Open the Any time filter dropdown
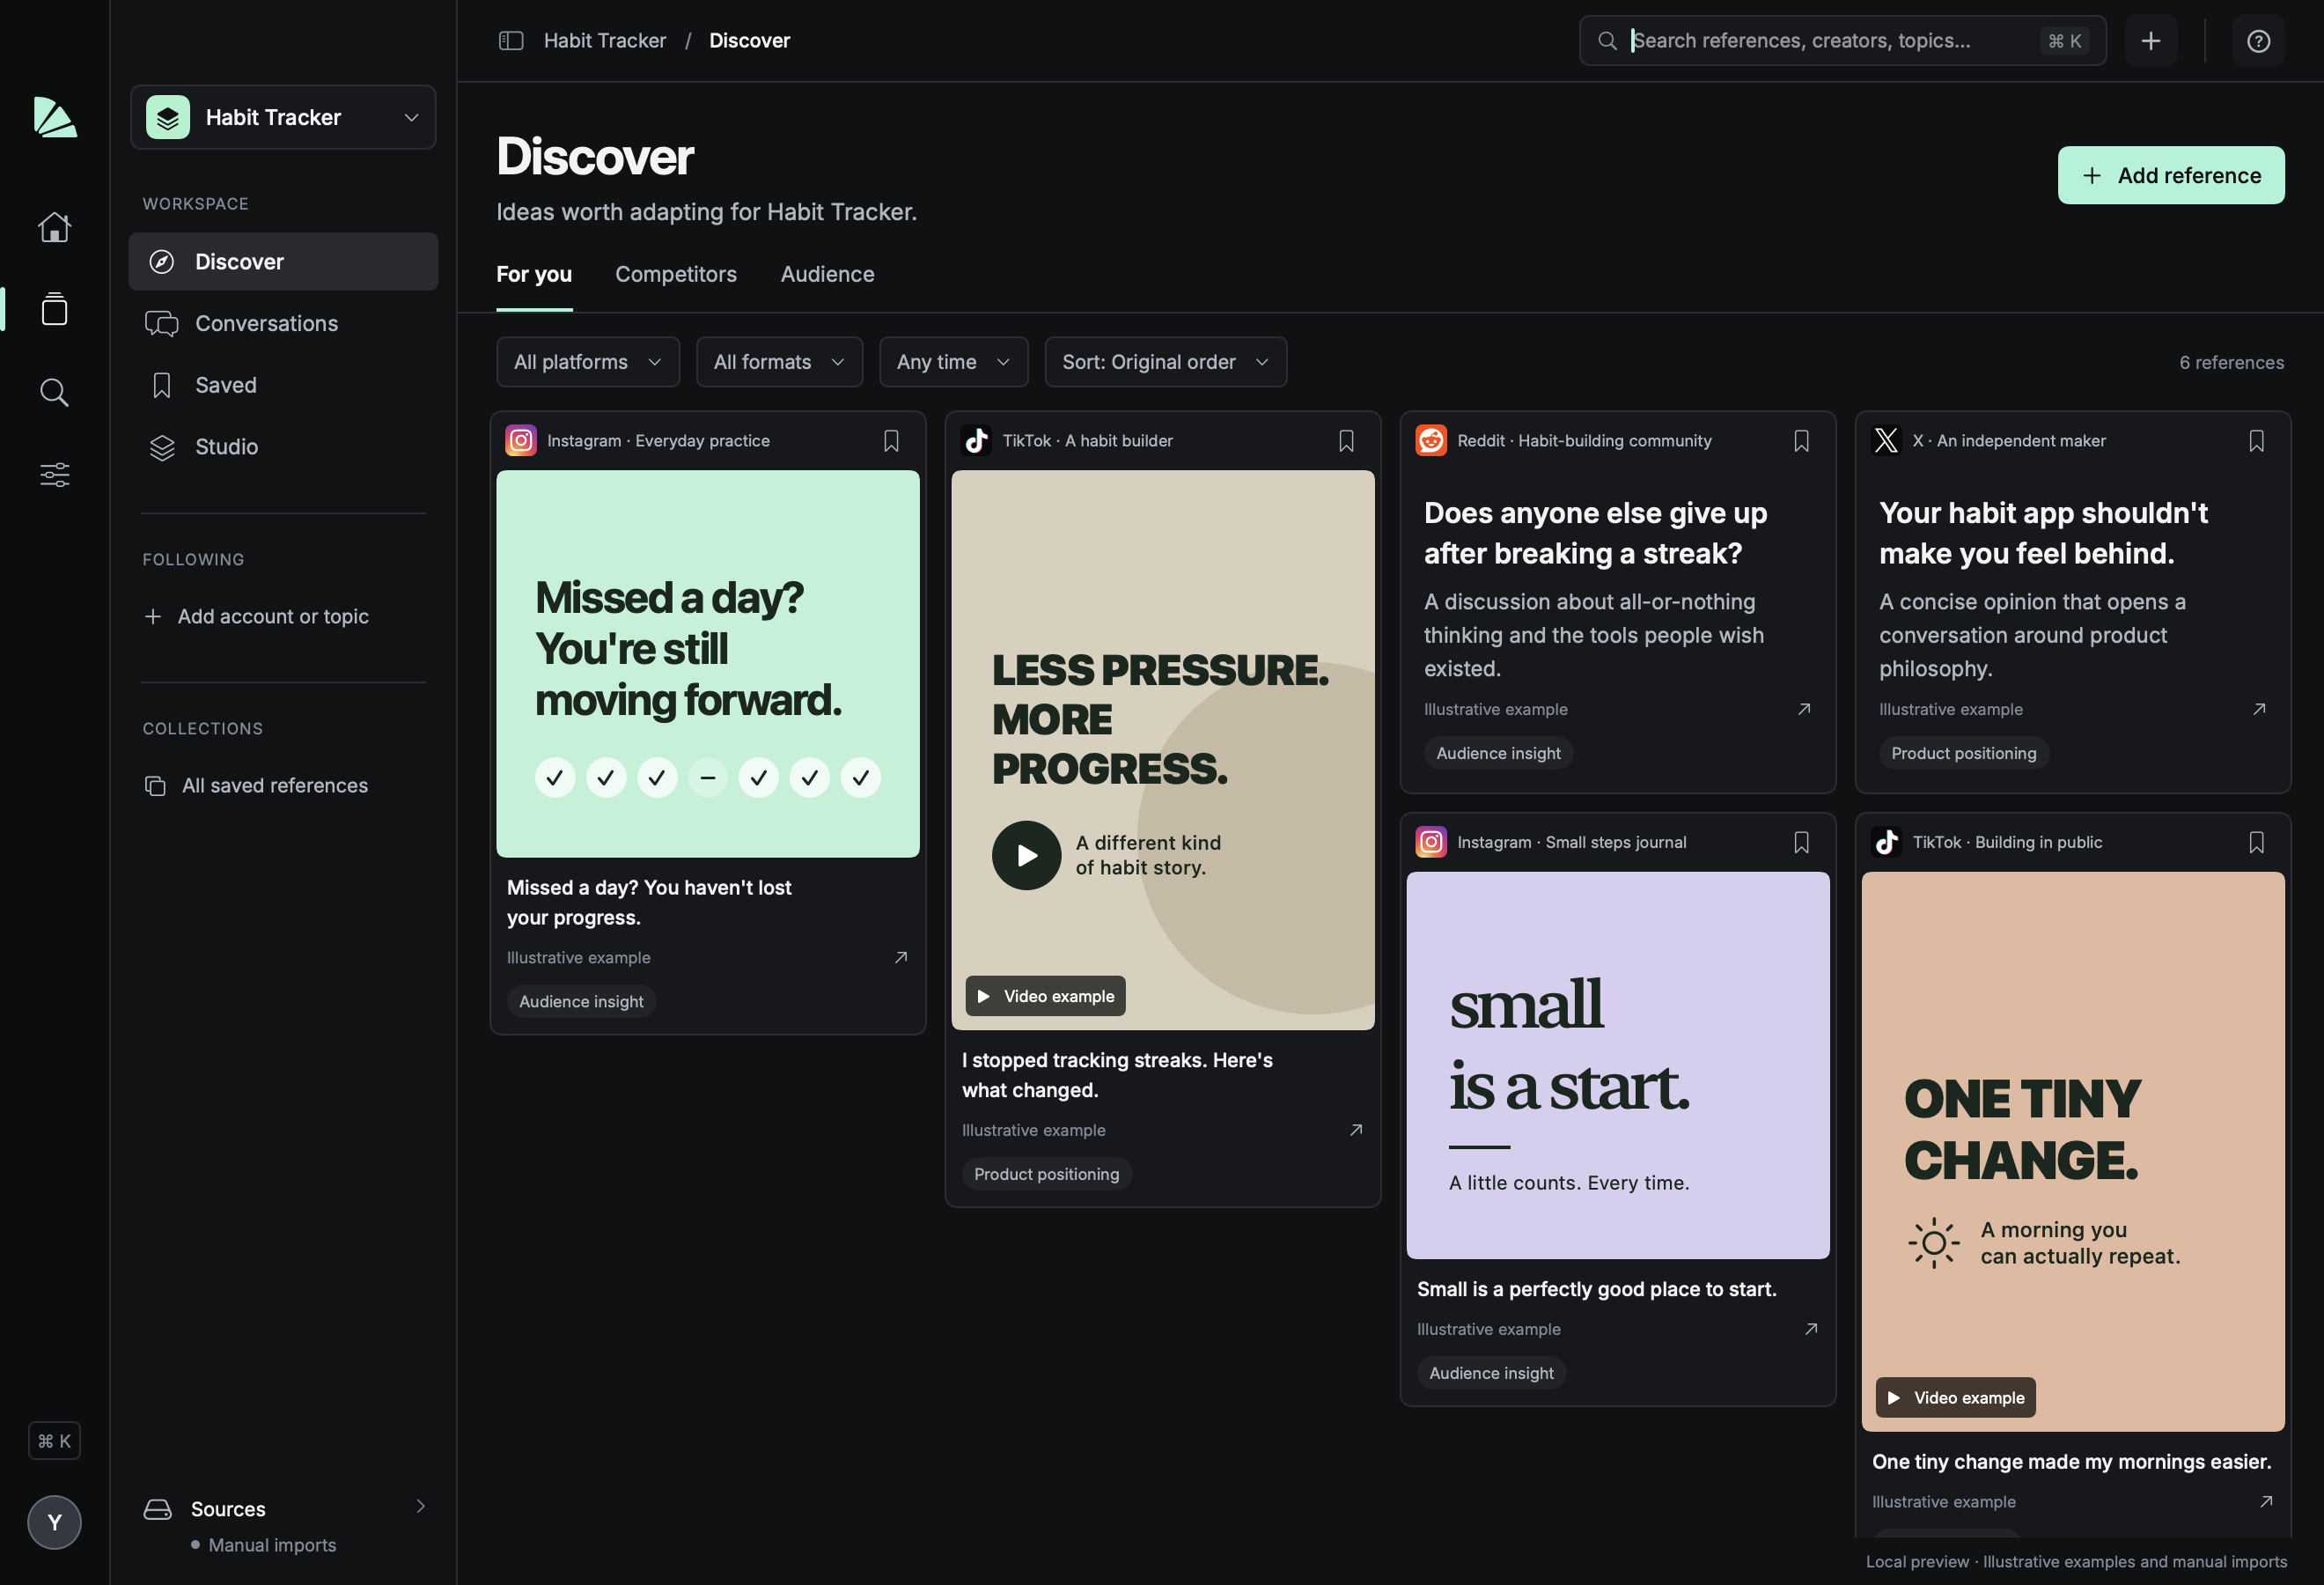The width and height of the screenshot is (2324, 1585). [x=953, y=362]
